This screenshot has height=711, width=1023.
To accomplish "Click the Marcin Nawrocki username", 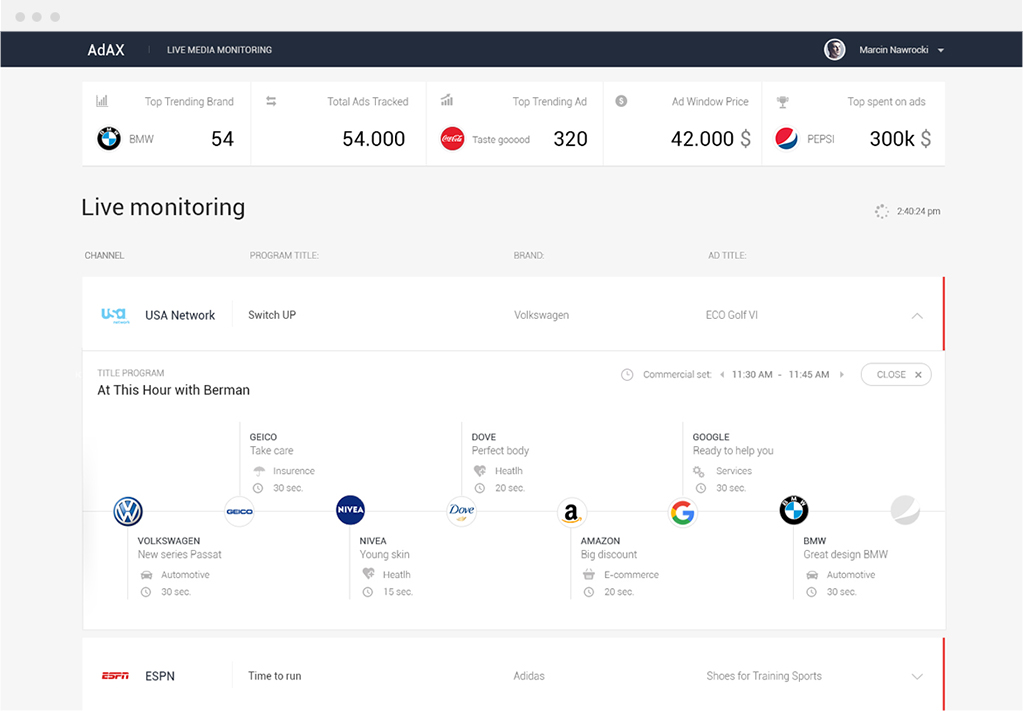I will pyautogui.click(x=893, y=50).
